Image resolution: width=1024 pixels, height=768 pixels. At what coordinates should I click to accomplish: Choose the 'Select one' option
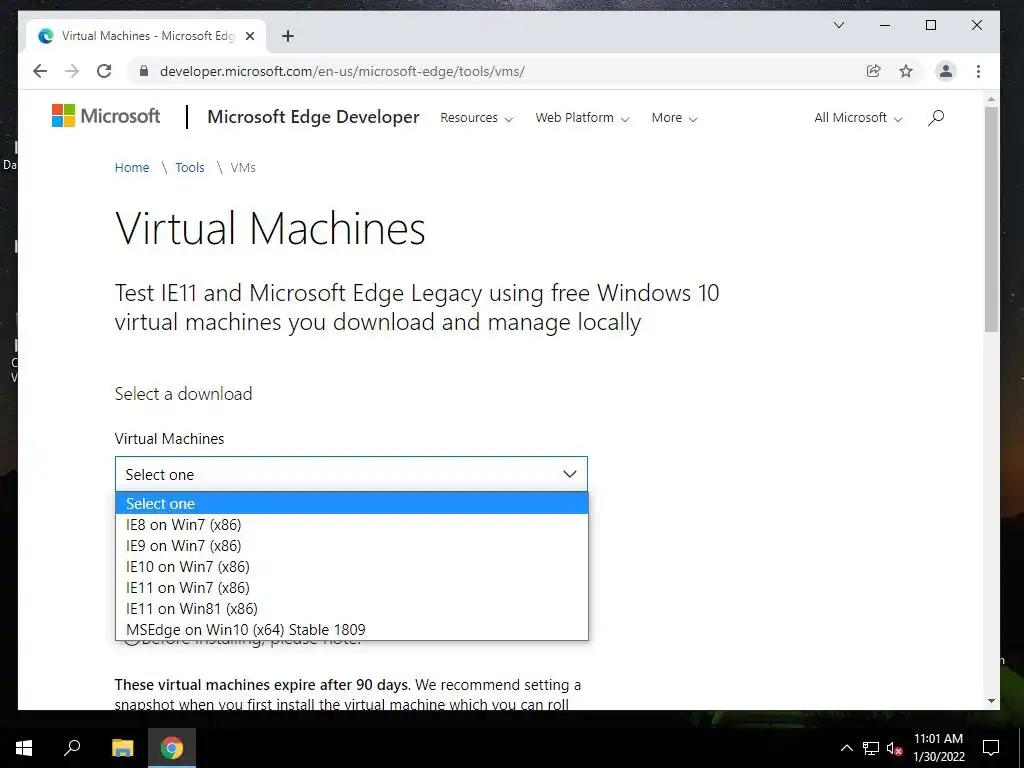point(351,504)
